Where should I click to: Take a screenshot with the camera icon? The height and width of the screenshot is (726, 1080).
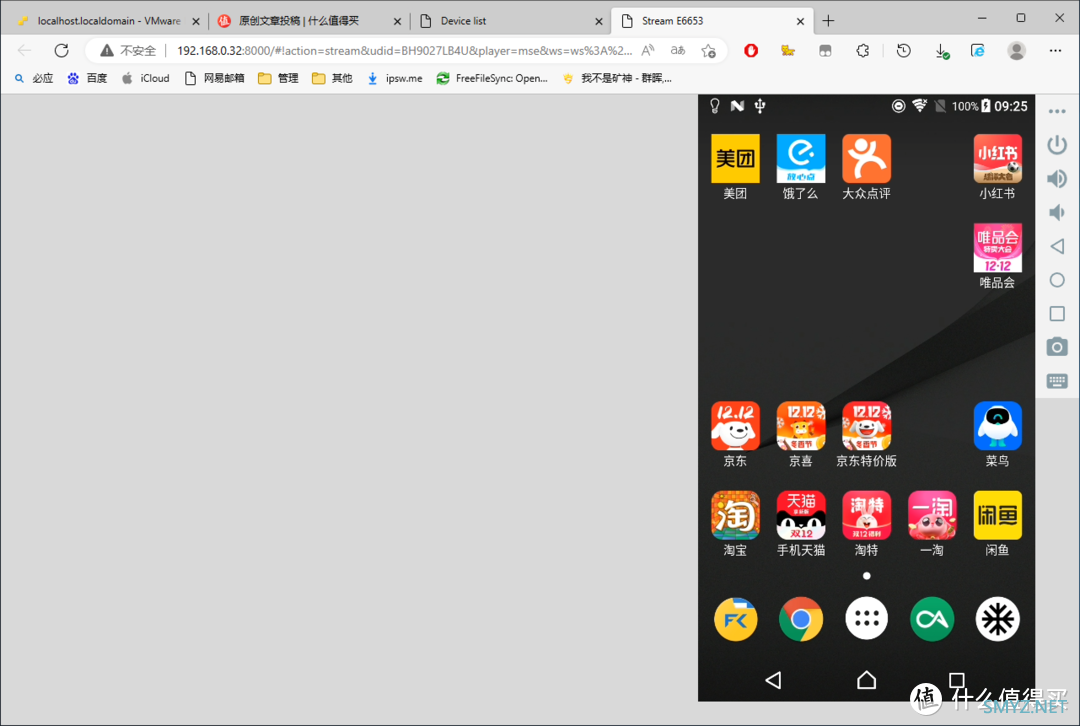click(1057, 347)
